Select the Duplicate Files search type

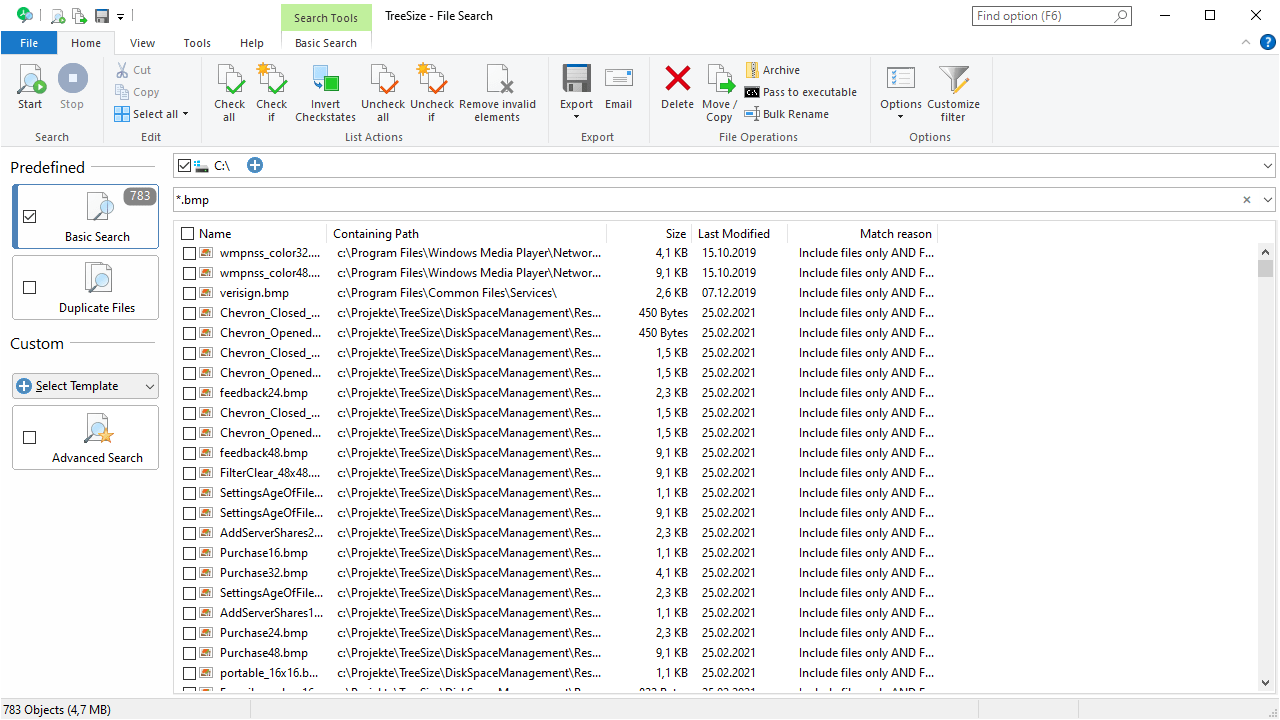point(86,287)
